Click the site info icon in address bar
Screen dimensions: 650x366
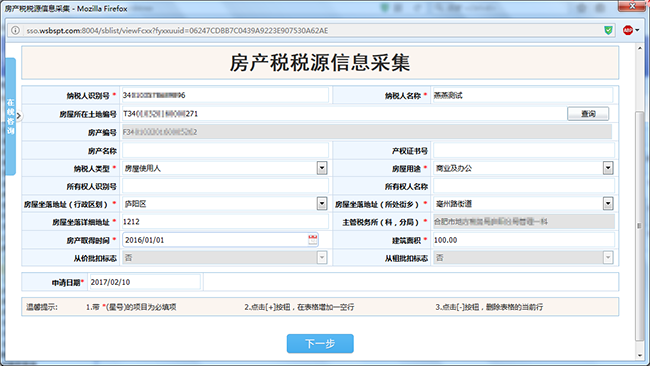(15, 30)
